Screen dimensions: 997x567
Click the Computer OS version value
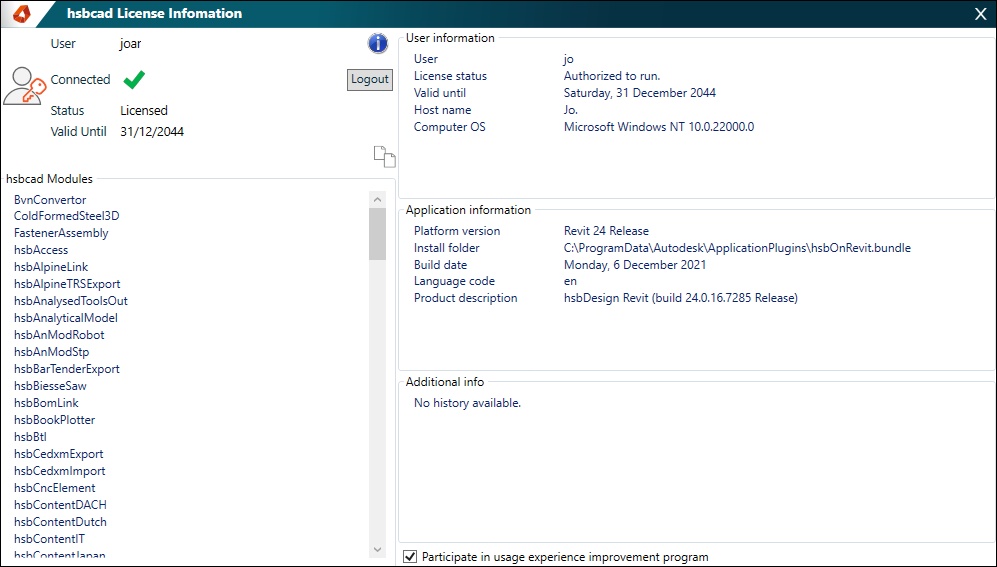click(659, 127)
